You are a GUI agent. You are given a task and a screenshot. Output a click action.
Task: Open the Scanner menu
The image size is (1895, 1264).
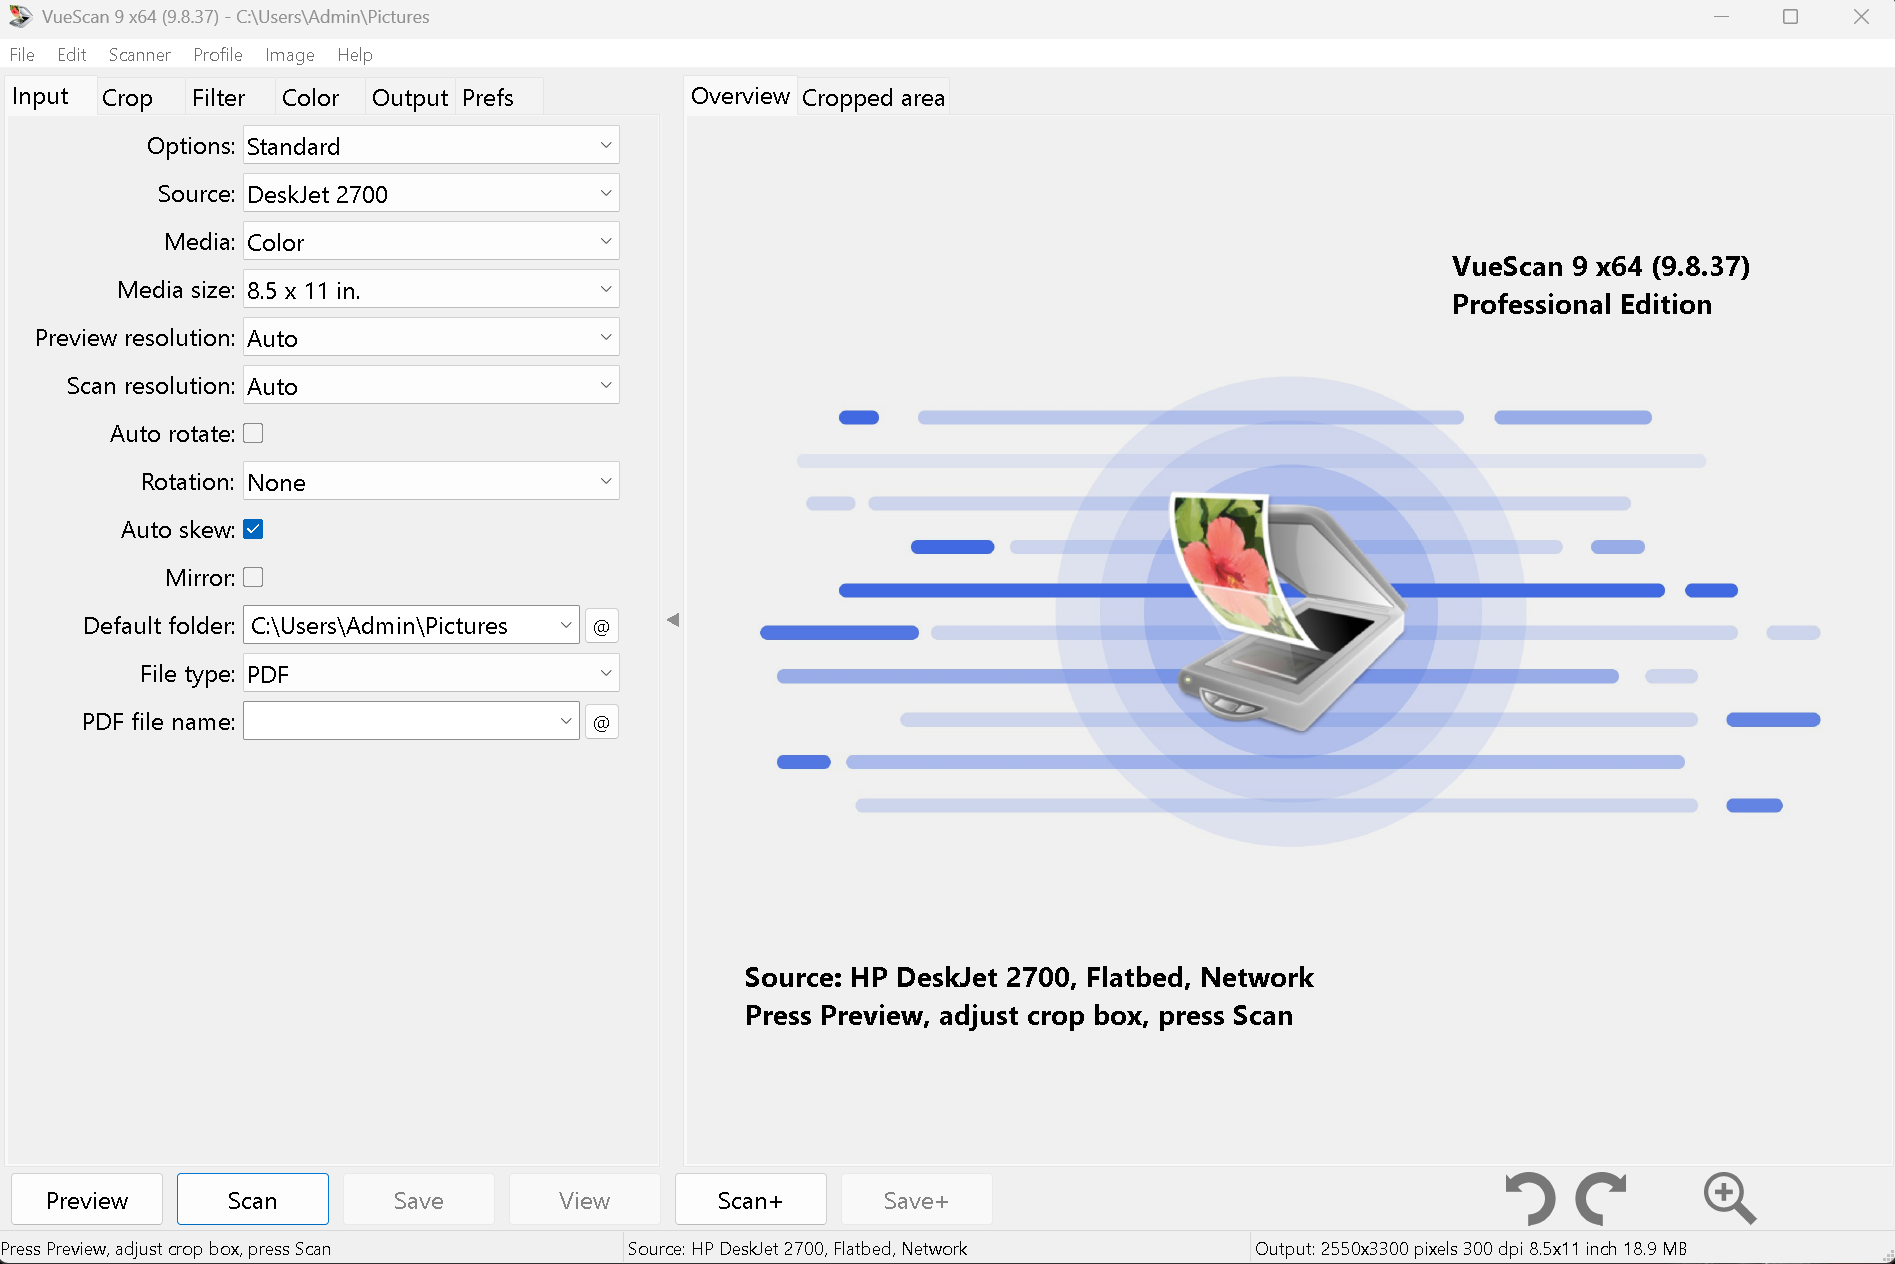coord(139,54)
